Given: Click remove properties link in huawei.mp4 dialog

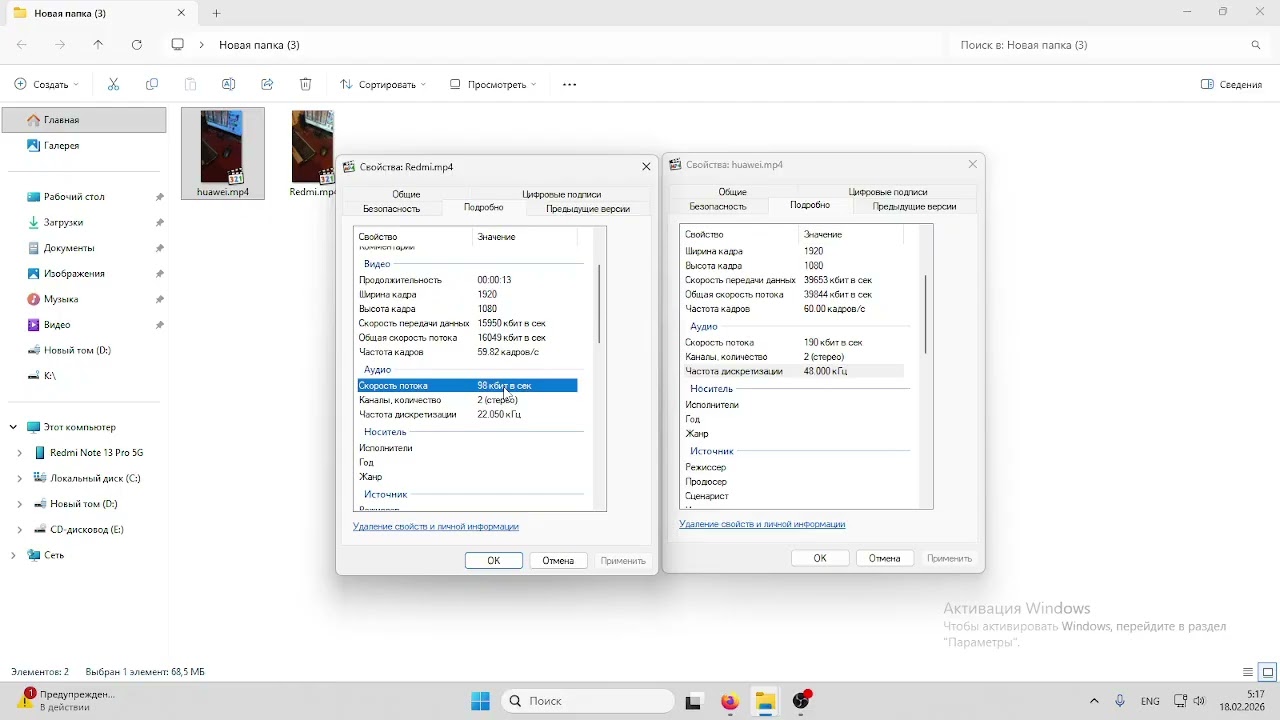Looking at the screenshot, I should pos(762,524).
